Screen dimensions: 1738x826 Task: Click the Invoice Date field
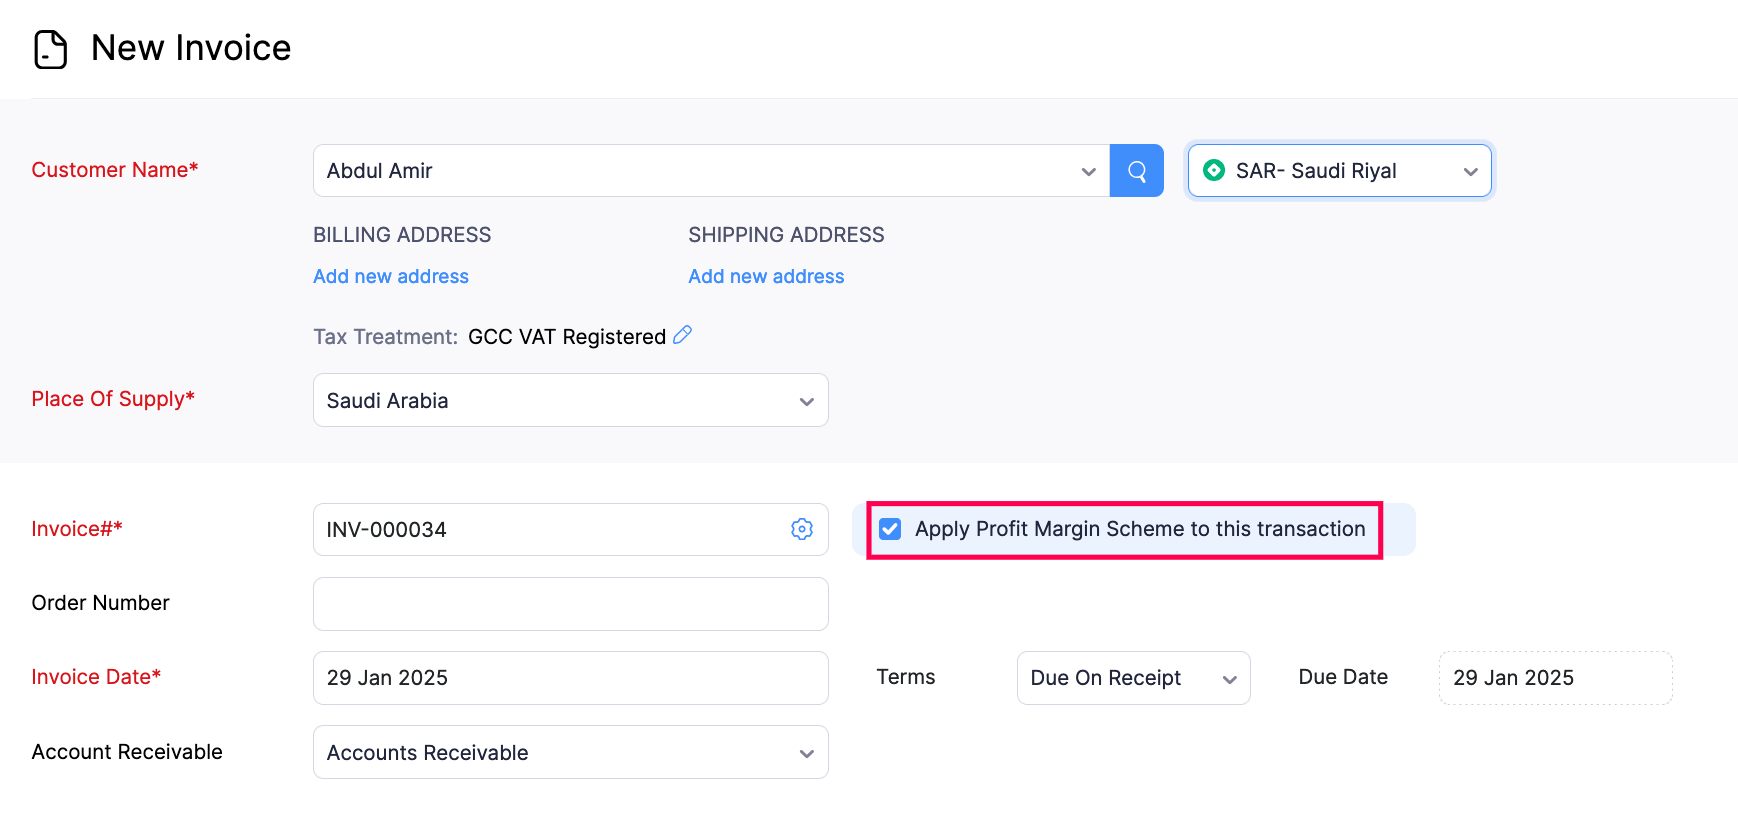570,678
